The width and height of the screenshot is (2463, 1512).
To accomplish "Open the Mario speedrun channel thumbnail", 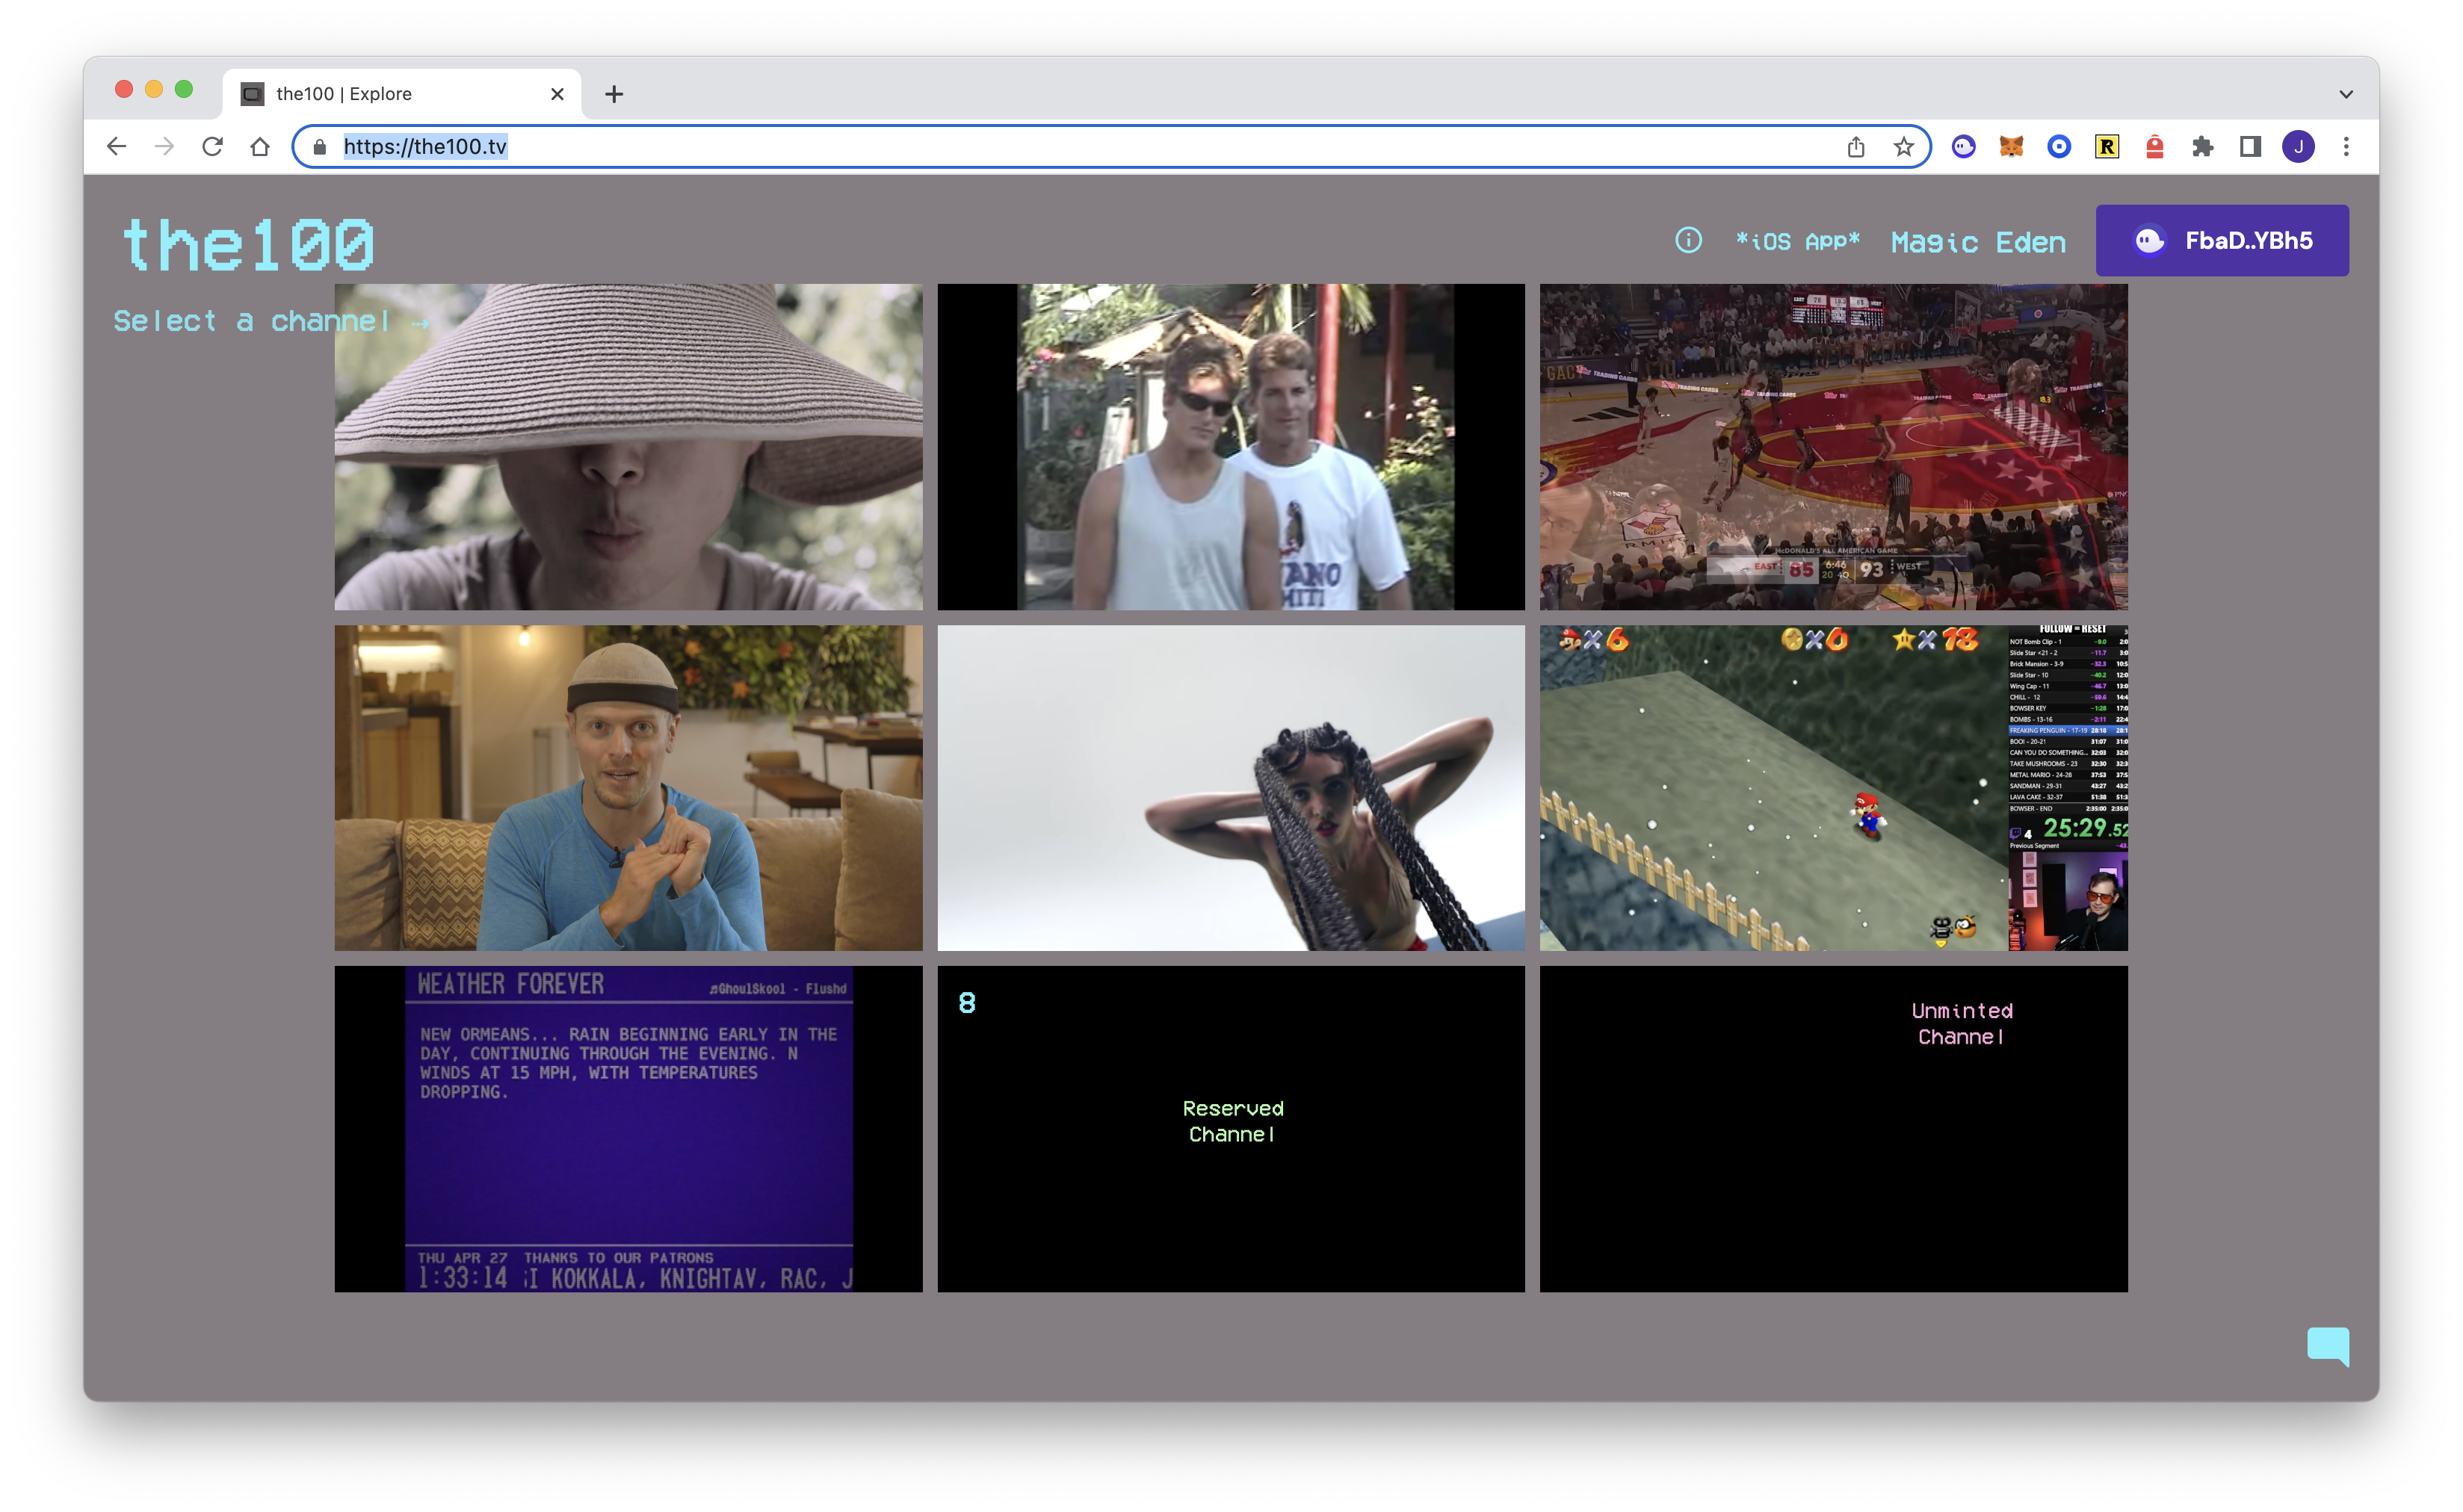I will point(1833,788).
